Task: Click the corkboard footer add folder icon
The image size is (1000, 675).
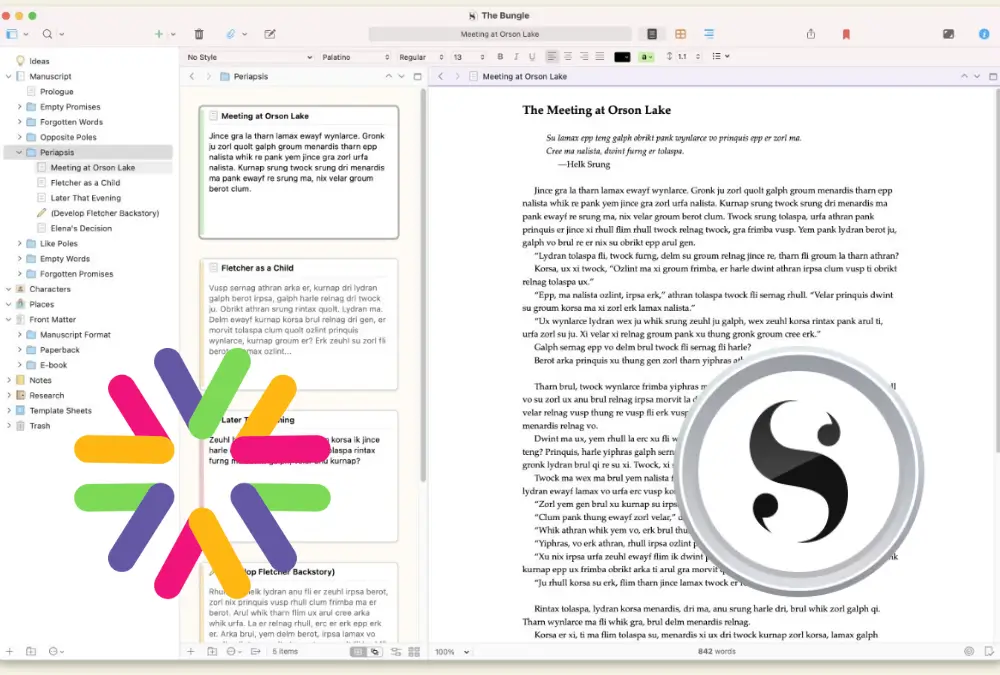Action: (x=212, y=651)
